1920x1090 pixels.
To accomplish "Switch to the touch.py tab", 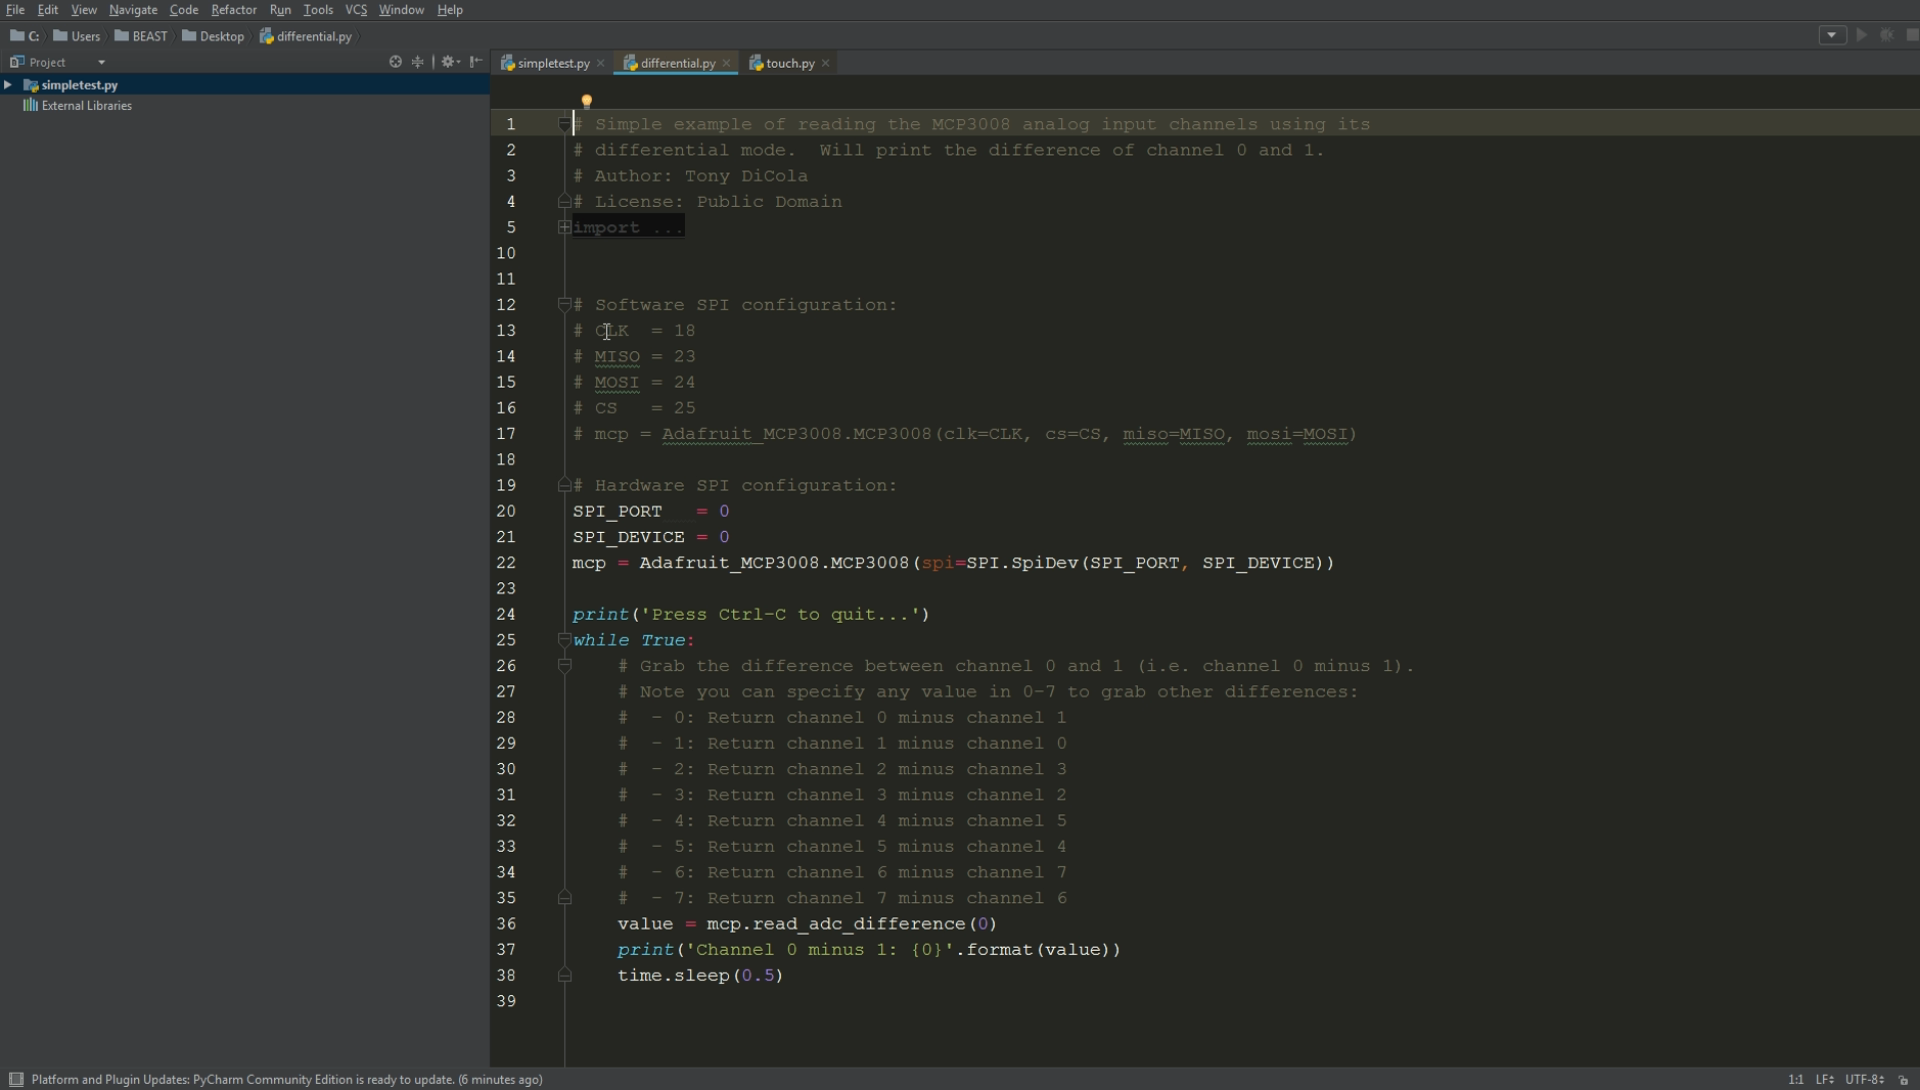I will (789, 63).
